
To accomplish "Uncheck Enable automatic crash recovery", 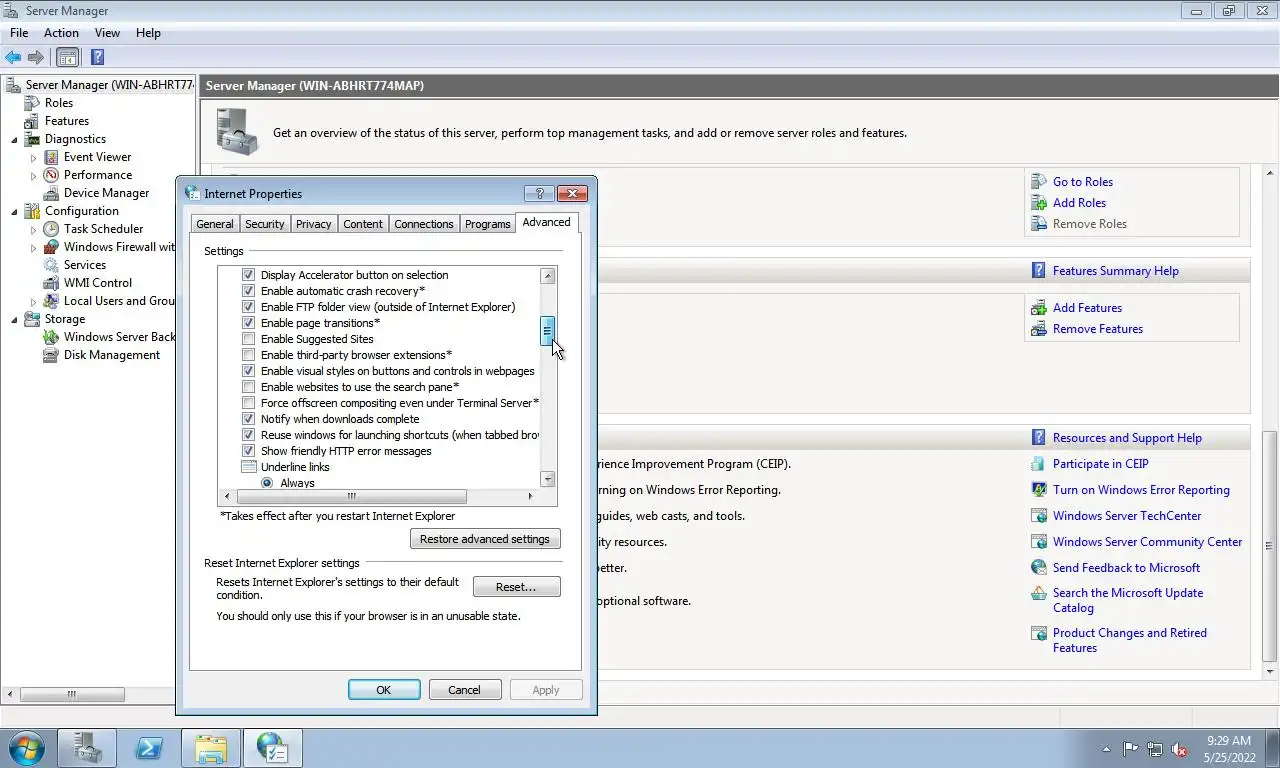I will 249,291.
